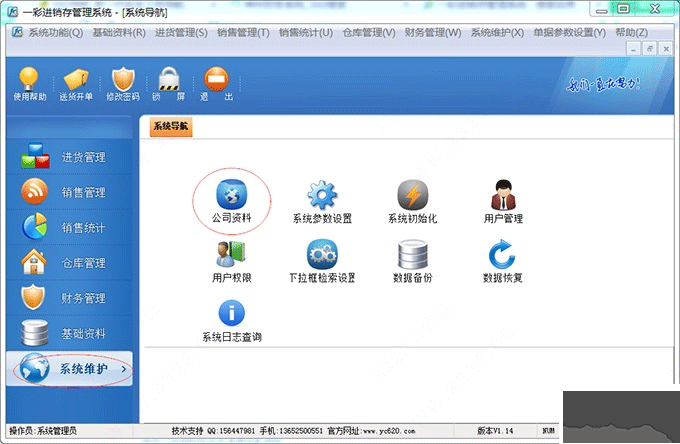Open the 销售管理(T) menu

(243, 33)
